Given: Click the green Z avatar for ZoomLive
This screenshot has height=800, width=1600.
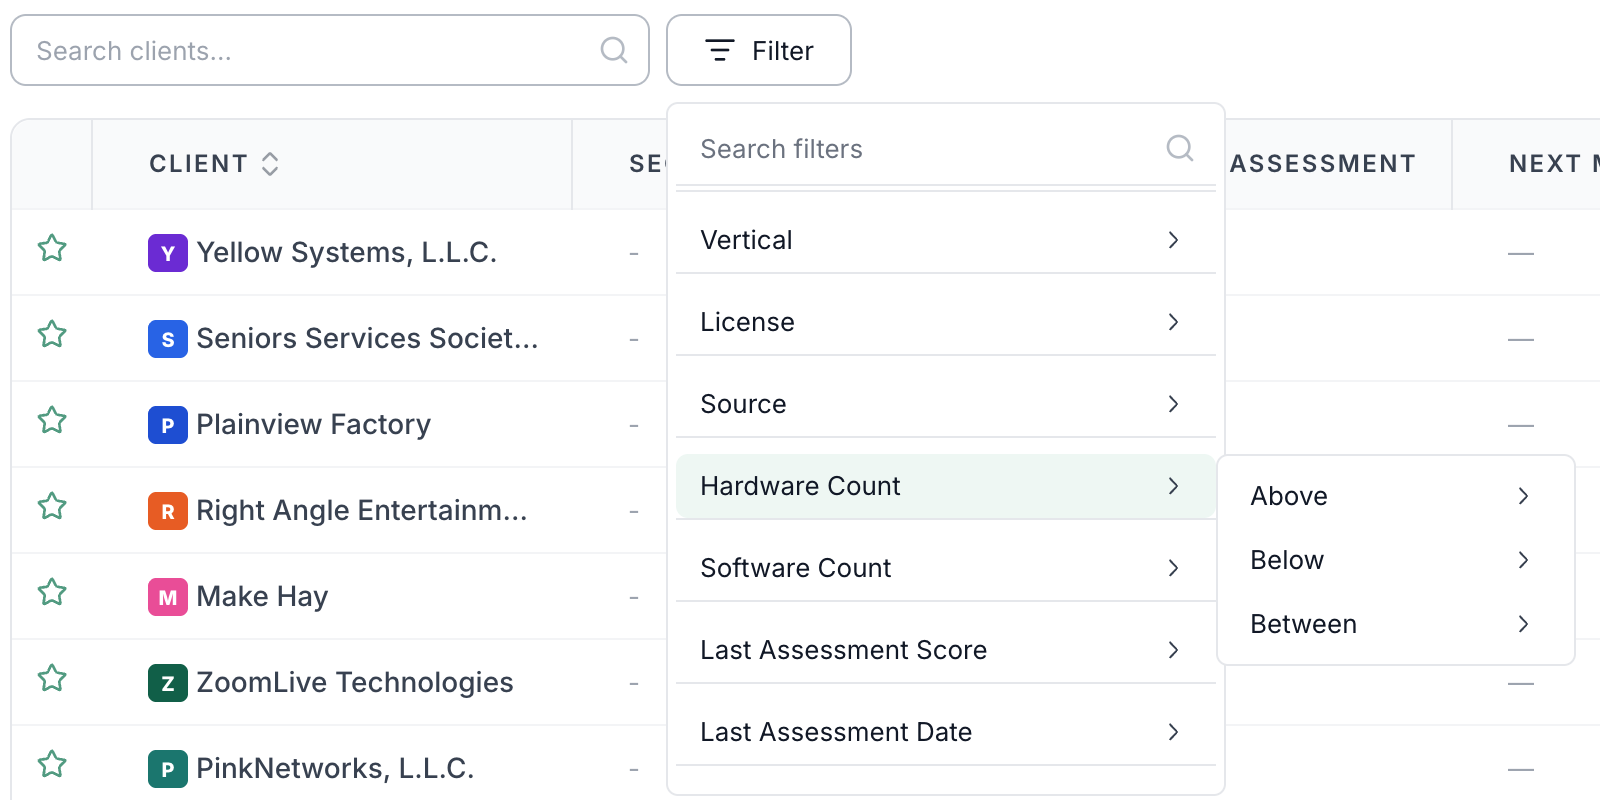Looking at the screenshot, I should [x=168, y=683].
